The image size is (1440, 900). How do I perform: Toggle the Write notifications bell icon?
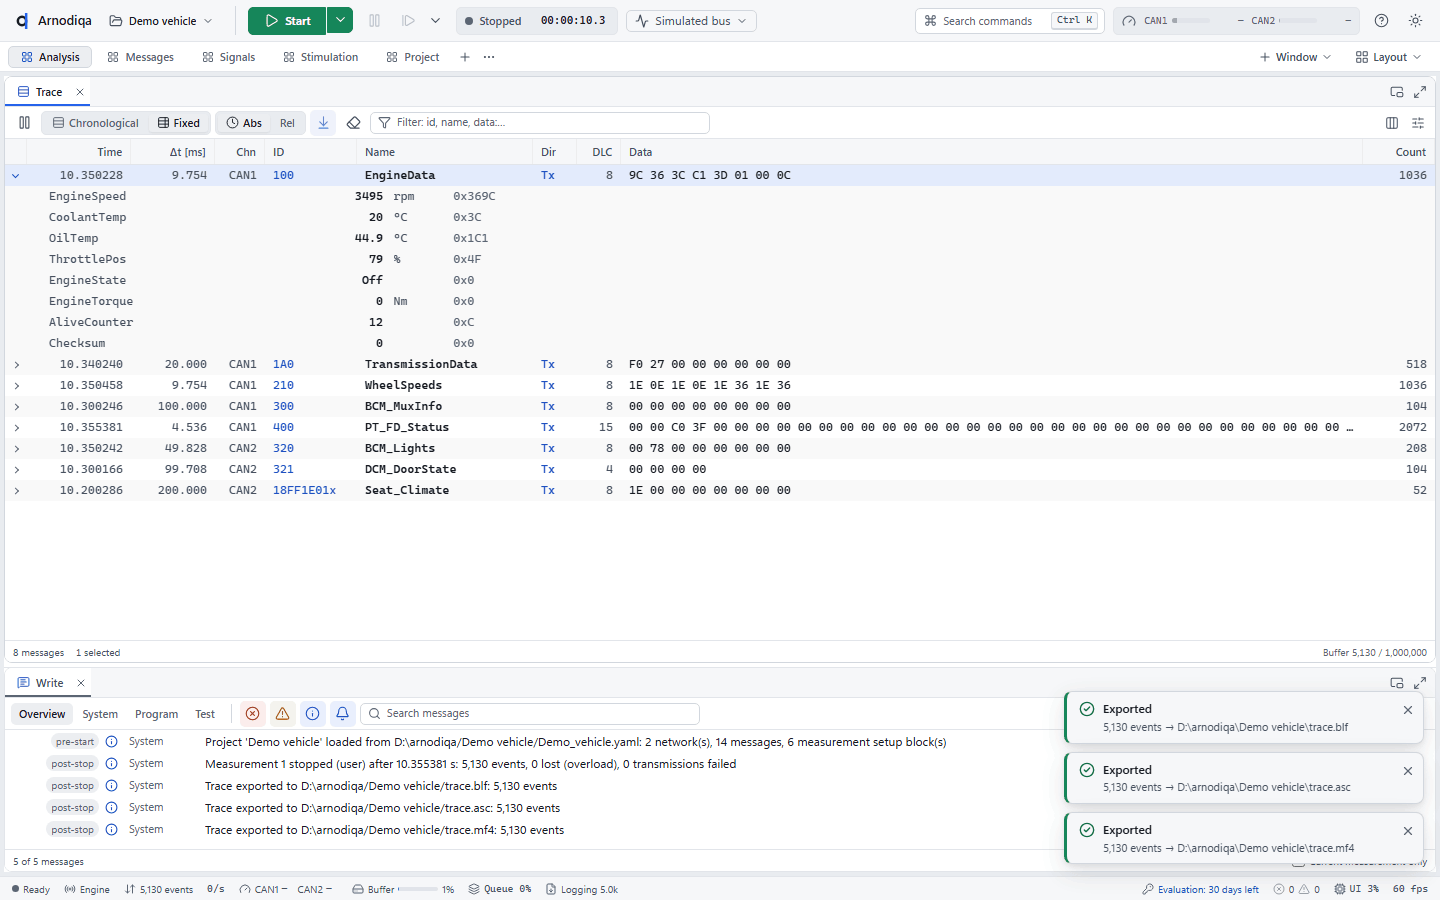[x=342, y=714]
